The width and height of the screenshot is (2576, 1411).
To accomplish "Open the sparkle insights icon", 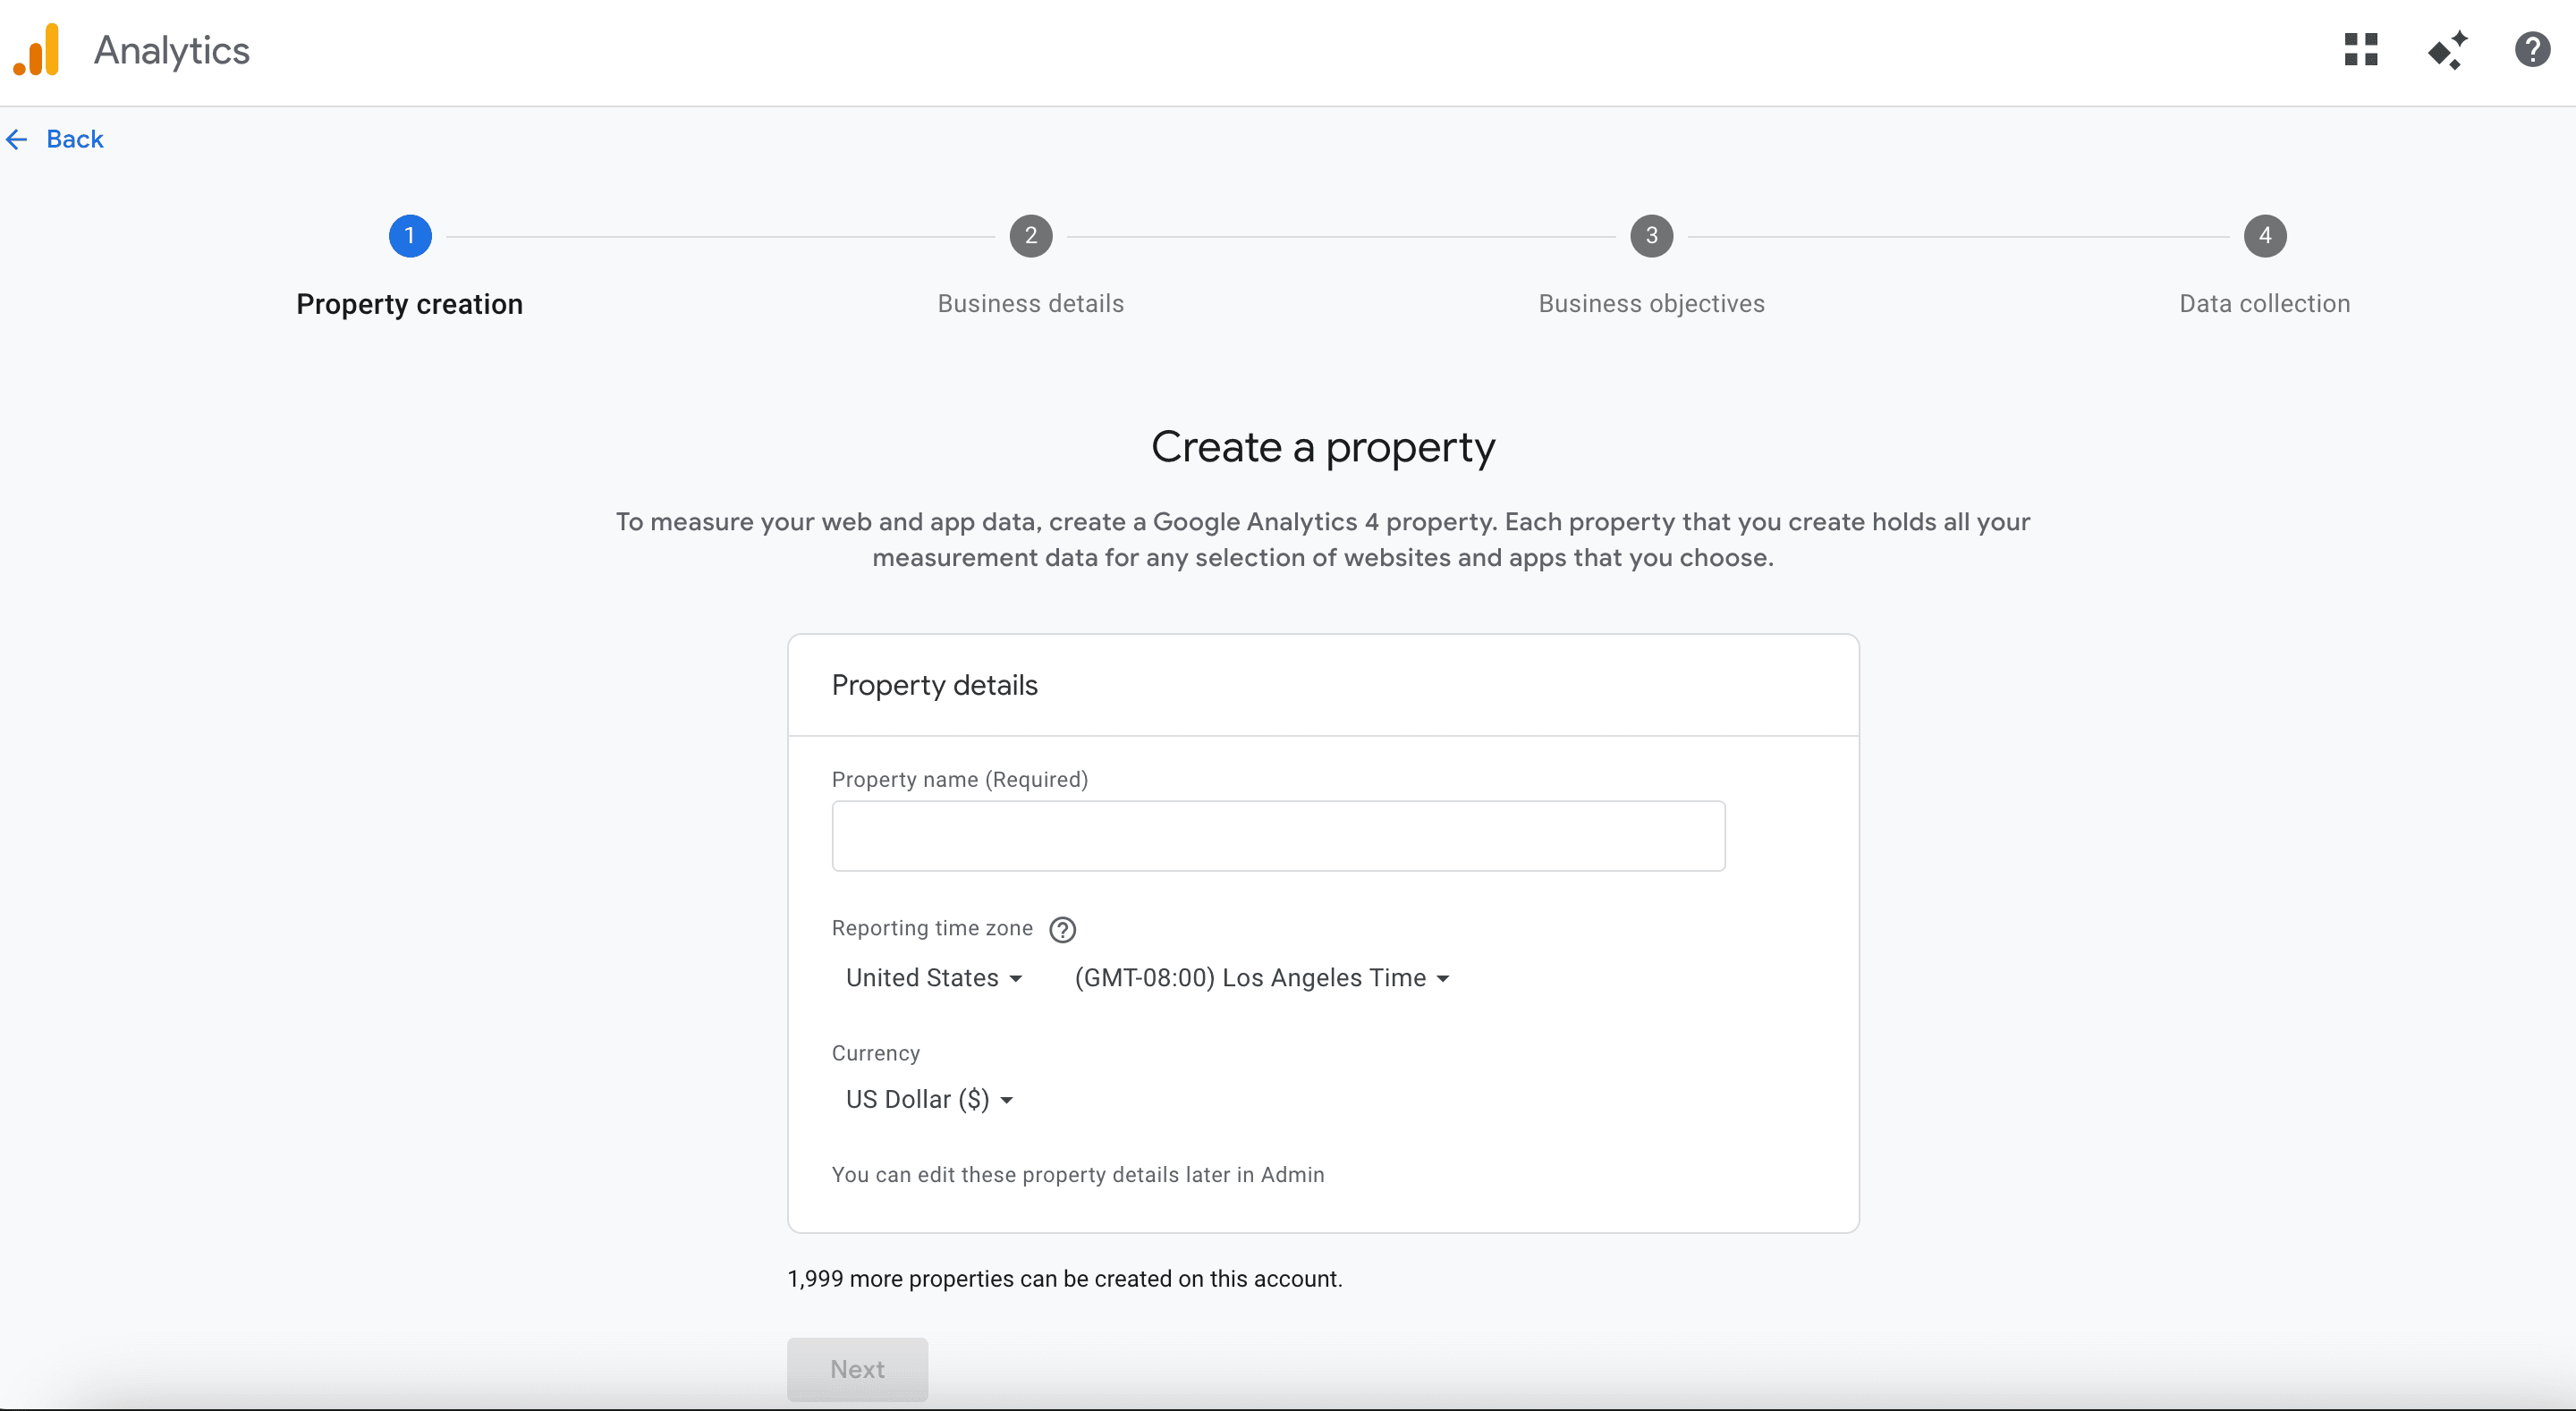I will (x=2447, y=50).
